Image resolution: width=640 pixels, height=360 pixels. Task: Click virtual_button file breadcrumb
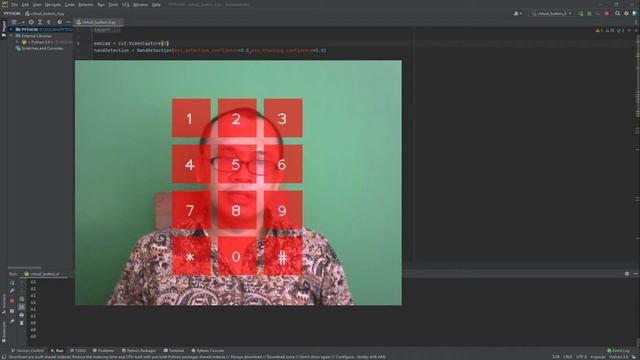click(x=45, y=13)
